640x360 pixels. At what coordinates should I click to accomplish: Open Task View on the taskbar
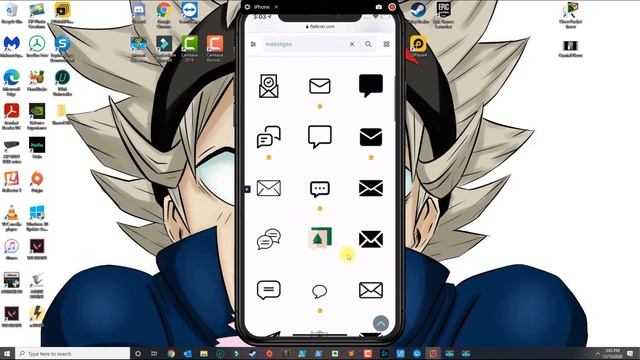pos(154,353)
